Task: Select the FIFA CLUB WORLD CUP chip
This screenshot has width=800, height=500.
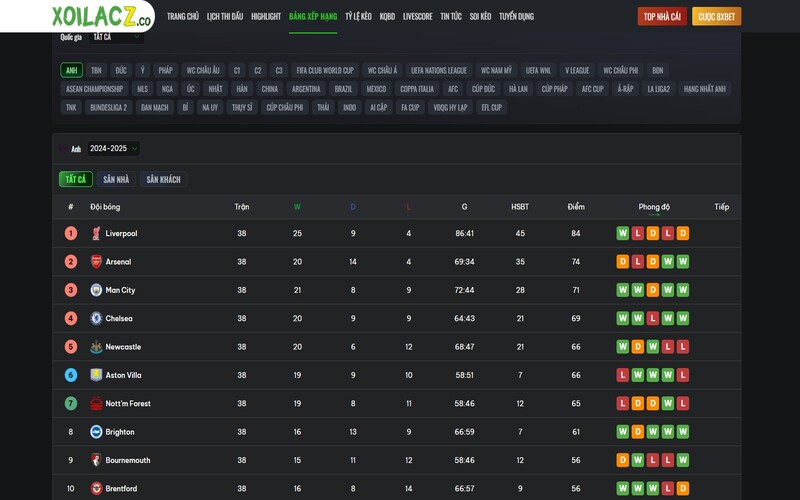Action: [x=325, y=70]
